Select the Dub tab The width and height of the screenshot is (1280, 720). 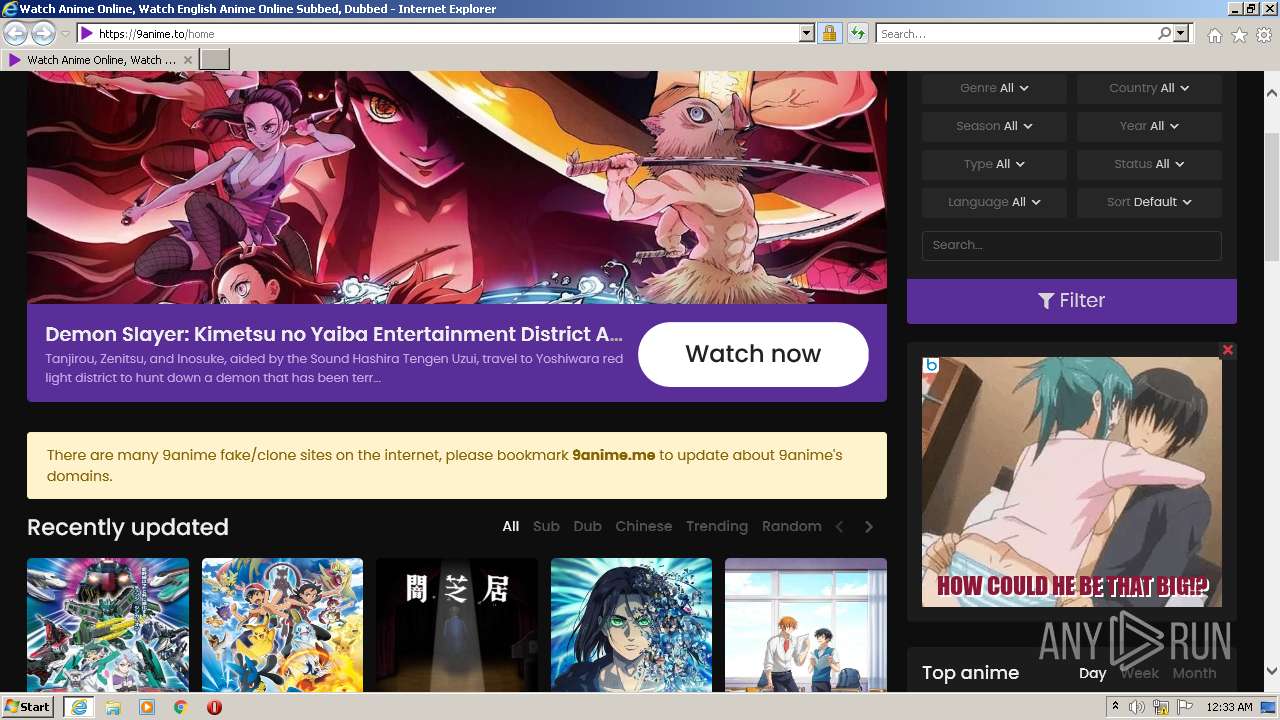pos(587,526)
